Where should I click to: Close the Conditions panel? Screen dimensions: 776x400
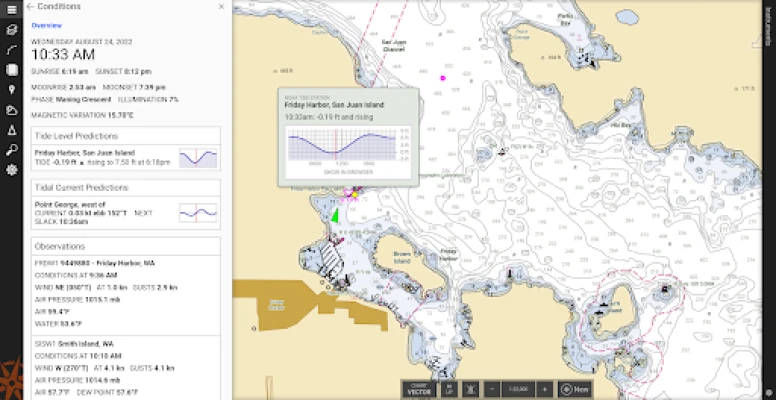point(221,7)
